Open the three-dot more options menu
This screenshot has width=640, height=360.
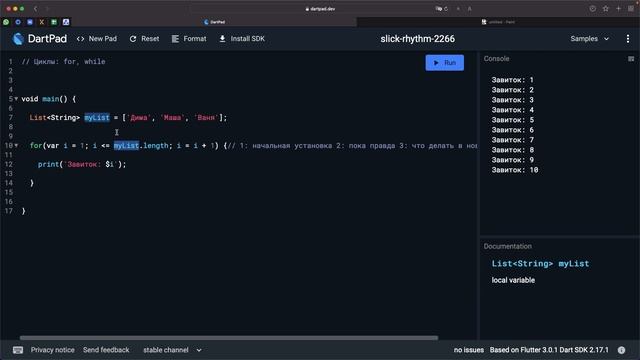[x=628, y=39]
